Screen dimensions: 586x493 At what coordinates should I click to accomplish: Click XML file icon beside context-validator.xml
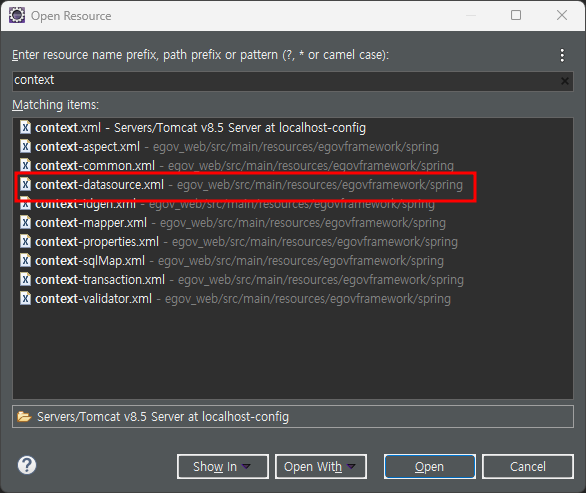[25, 299]
